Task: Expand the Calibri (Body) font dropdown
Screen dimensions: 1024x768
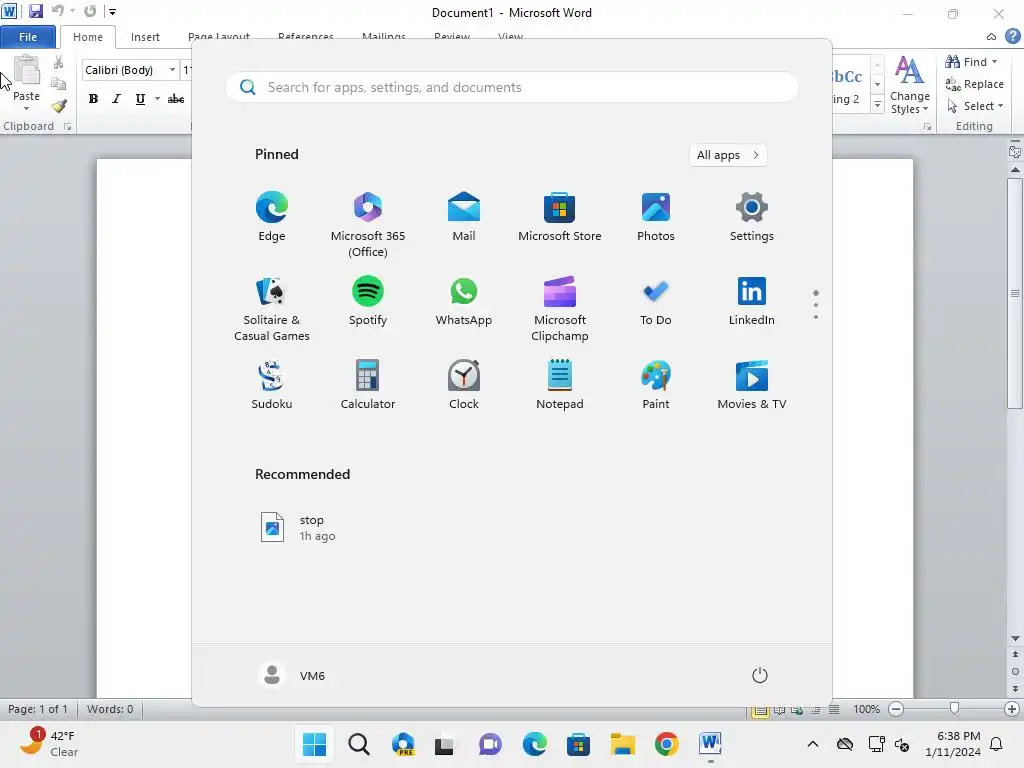Action: click(172, 70)
